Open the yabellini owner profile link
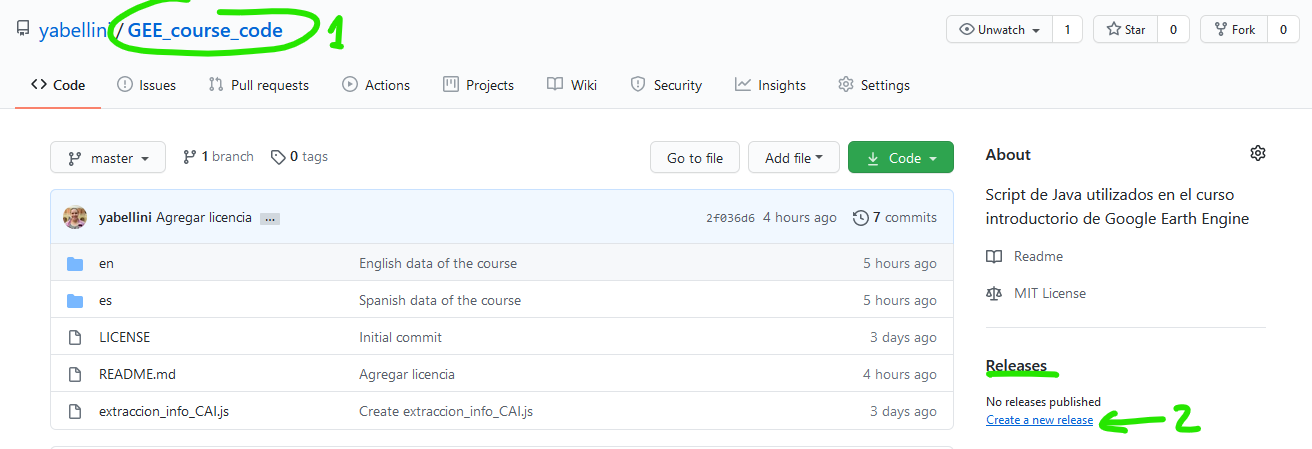 click(x=73, y=30)
